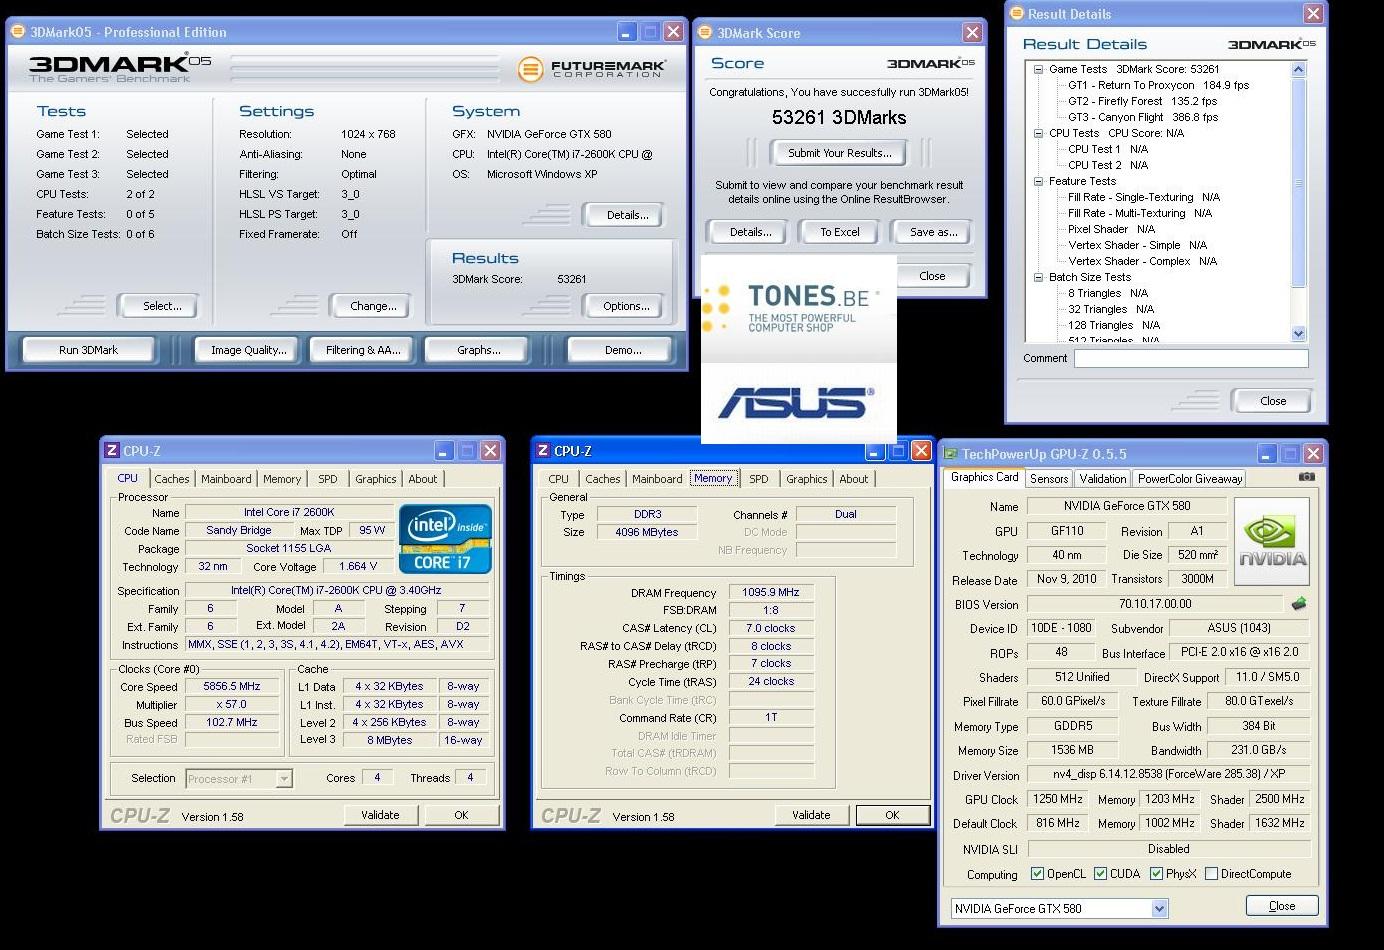Open the GPU selection dropdown in GPU-Z
1384x950 pixels.
(x=1159, y=909)
